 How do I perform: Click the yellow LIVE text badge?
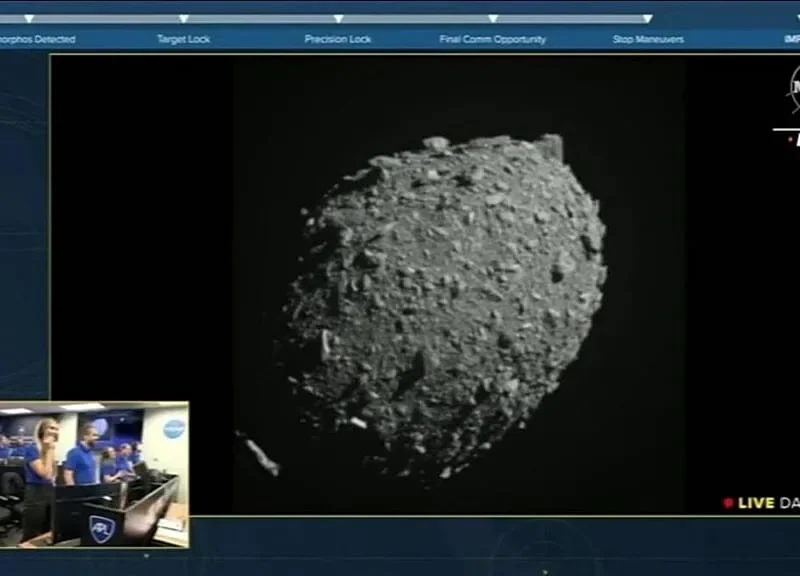(757, 503)
